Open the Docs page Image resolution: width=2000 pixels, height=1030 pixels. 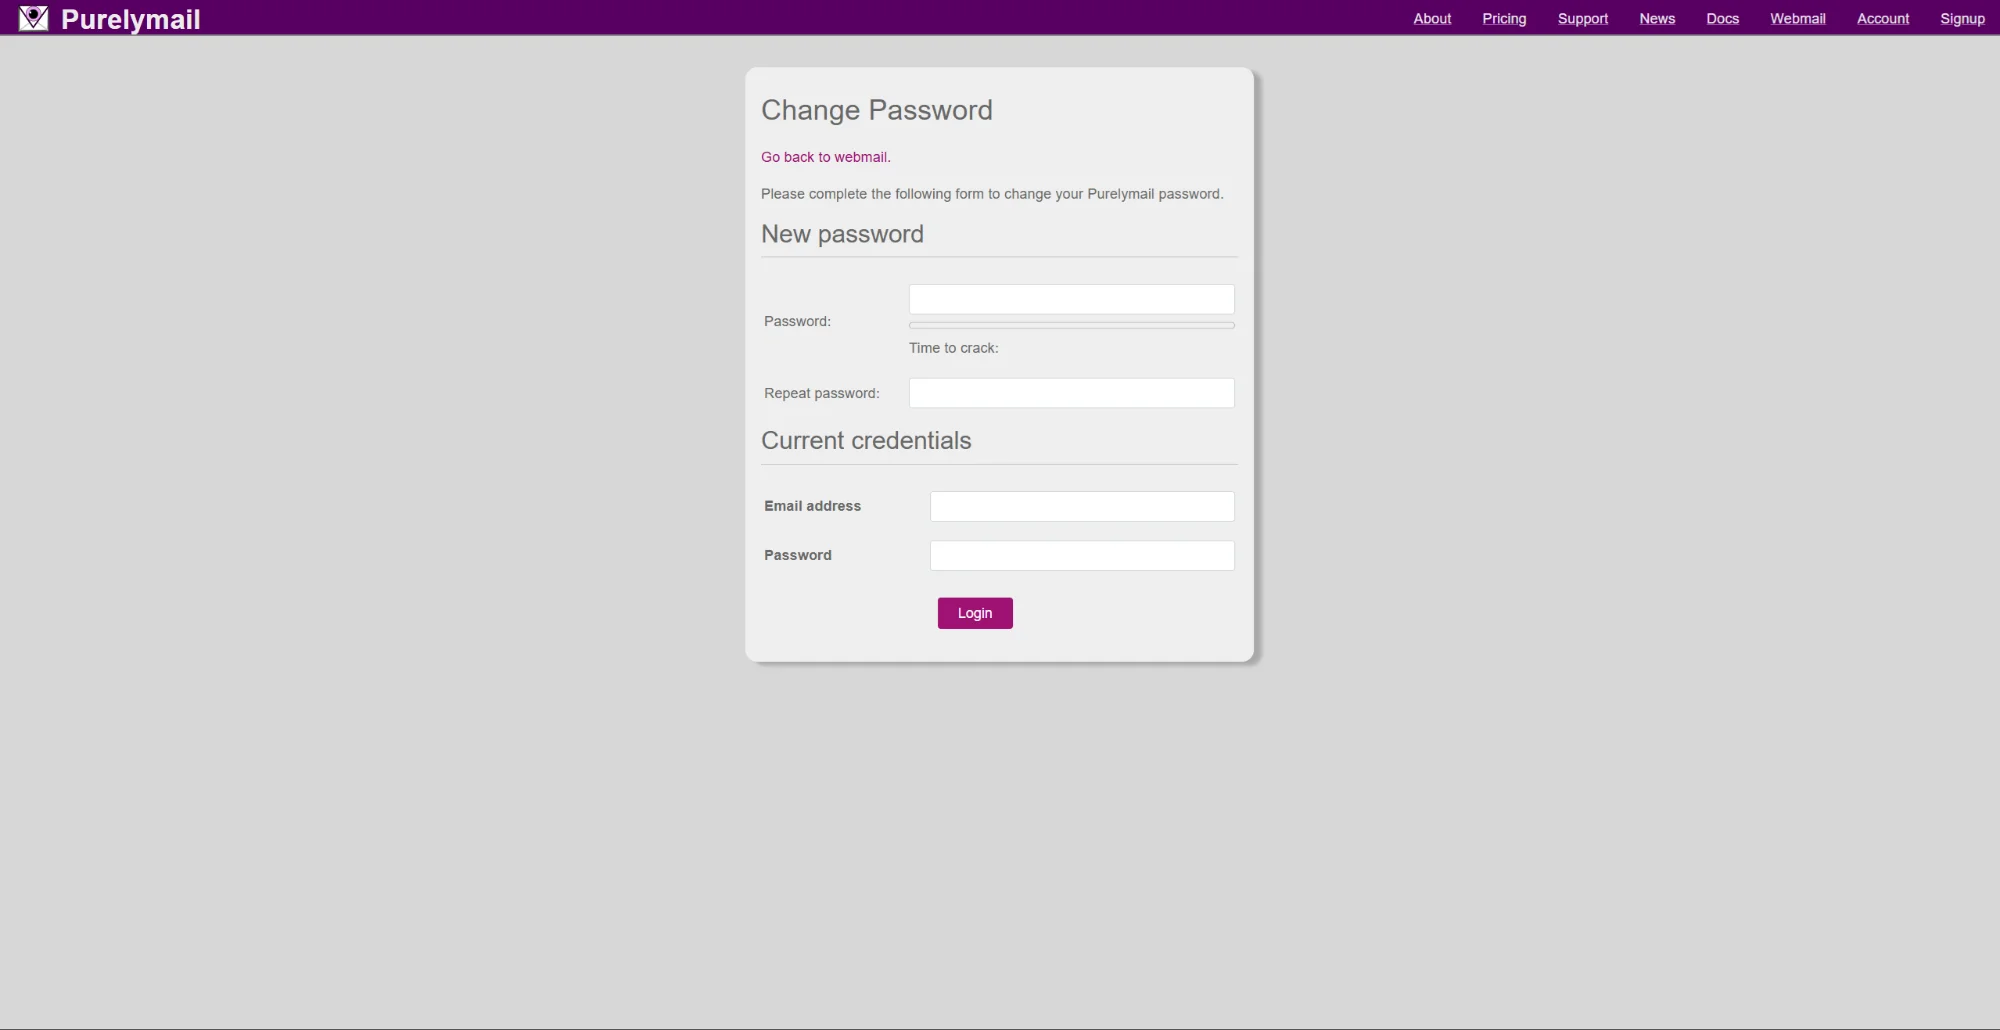coord(1722,18)
